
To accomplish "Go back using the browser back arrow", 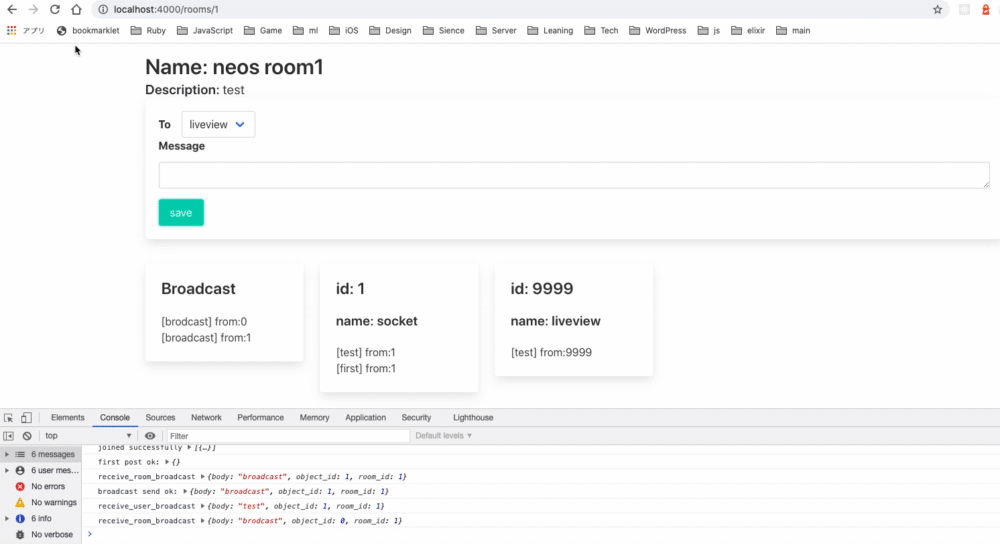I will 12,10.
